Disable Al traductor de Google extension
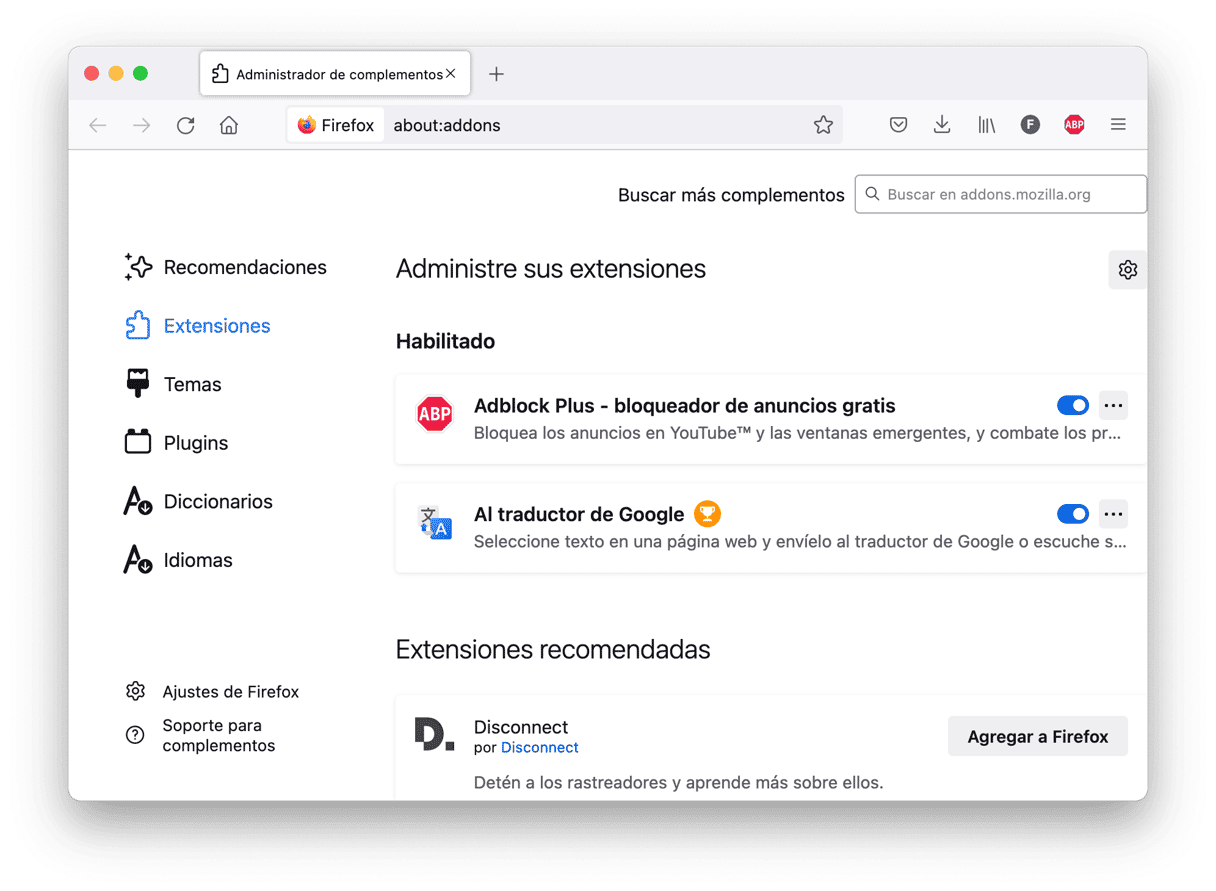The height and width of the screenshot is (891, 1216). (x=1073, y=514)
